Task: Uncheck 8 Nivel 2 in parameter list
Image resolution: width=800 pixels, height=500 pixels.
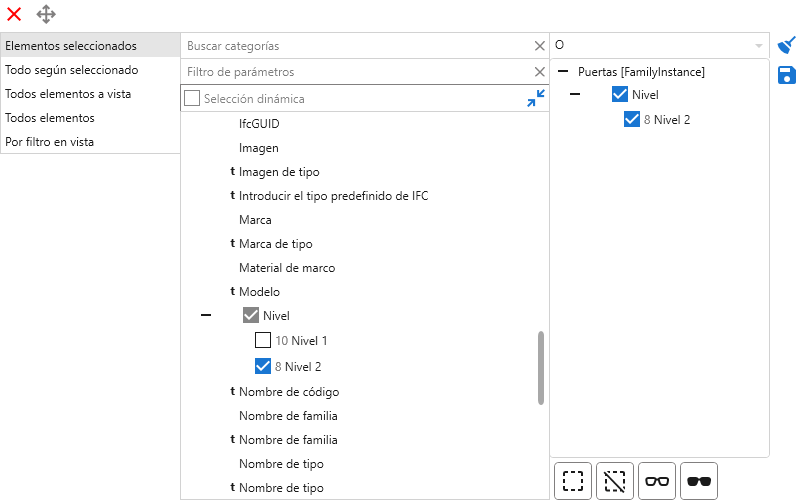Action: [263, 366]
